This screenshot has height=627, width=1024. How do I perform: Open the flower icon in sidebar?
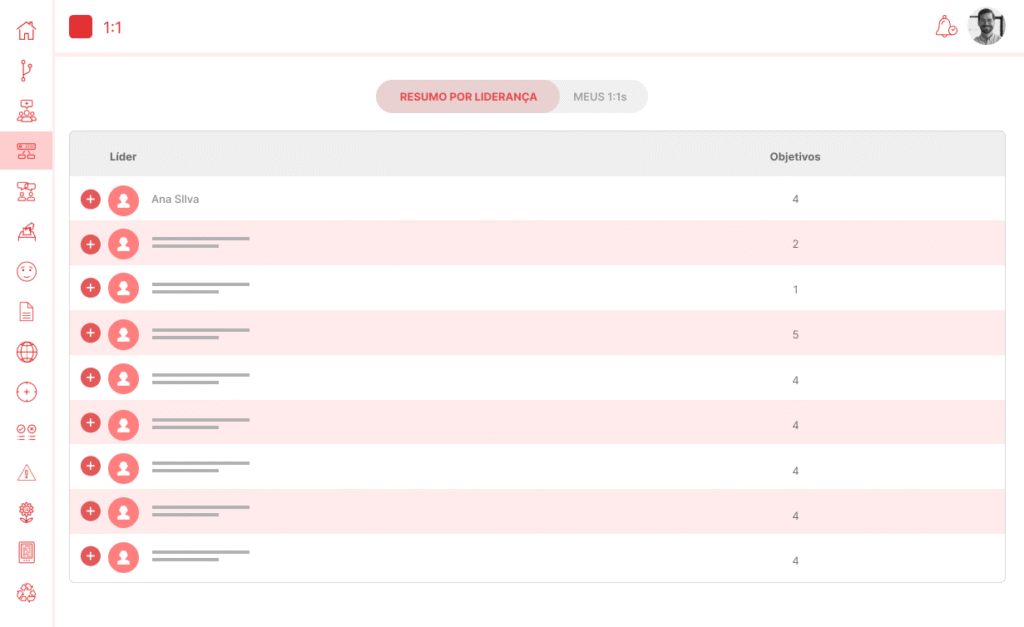point(26,513)
